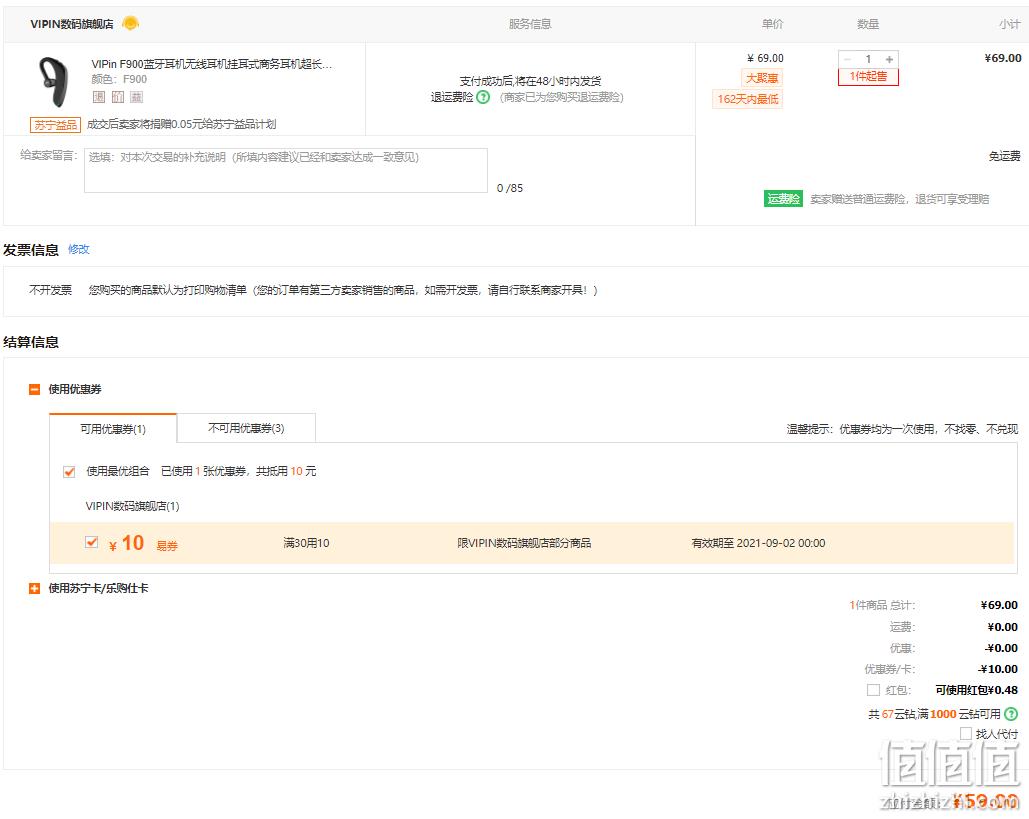Click the quantity field showing 1
Screen dimensions: 1029x819
868,59
